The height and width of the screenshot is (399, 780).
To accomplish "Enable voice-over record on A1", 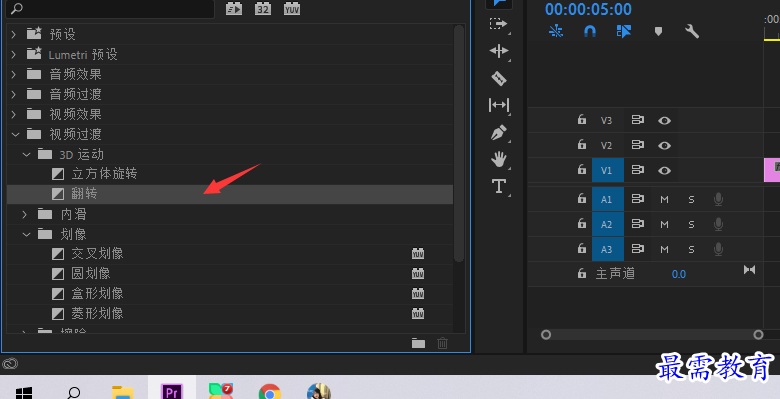I will [718, 200].
